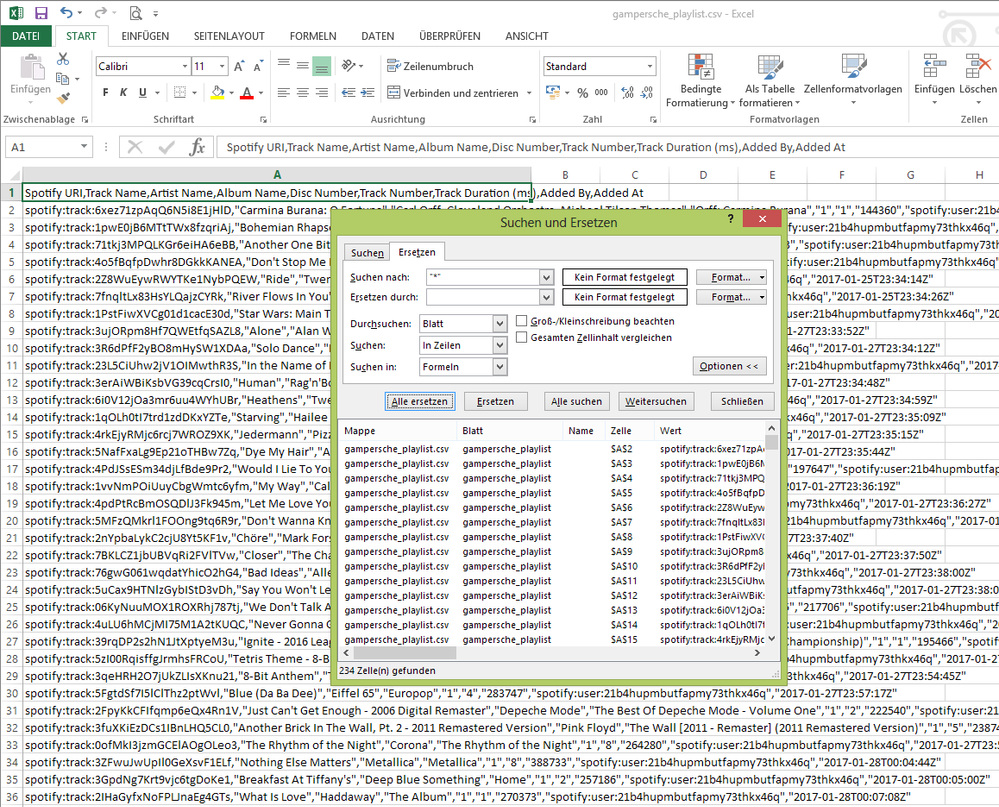Image resolution: width=999 pixels, height=807 pixels.
Task: Collapse dialog options with Optionen <<
Action: pyautogui.click(x=729, y=366)
